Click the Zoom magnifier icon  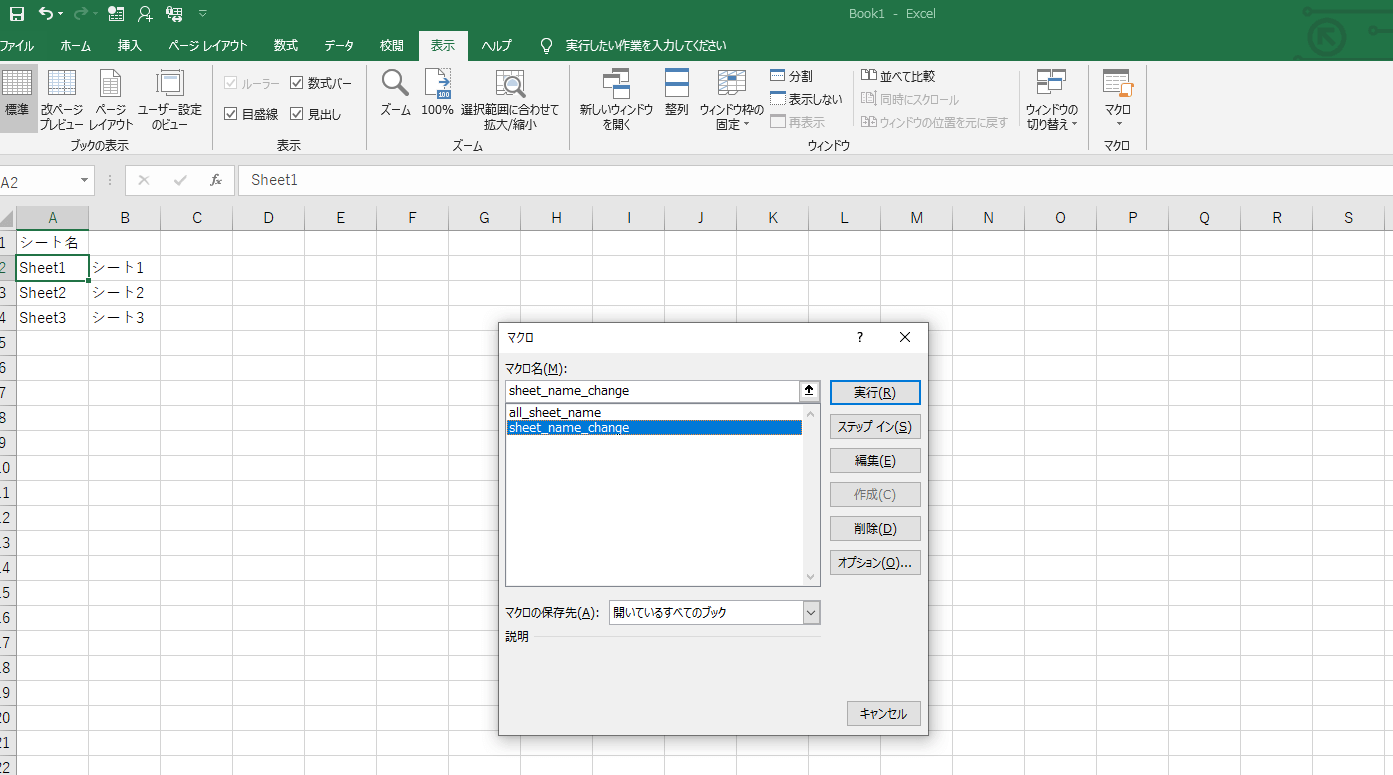pos(395,83)
